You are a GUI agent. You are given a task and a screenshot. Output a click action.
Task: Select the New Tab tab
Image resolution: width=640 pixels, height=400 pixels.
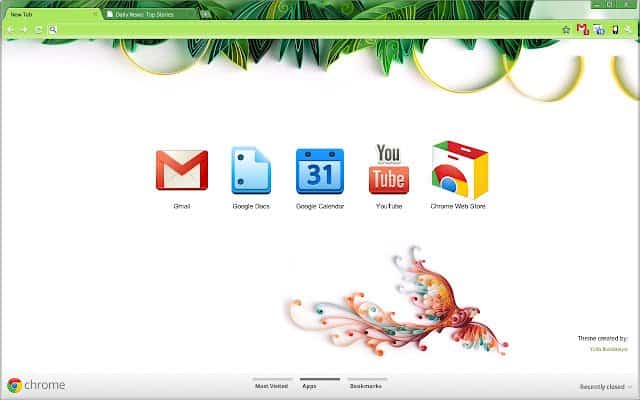coord(51,14)
